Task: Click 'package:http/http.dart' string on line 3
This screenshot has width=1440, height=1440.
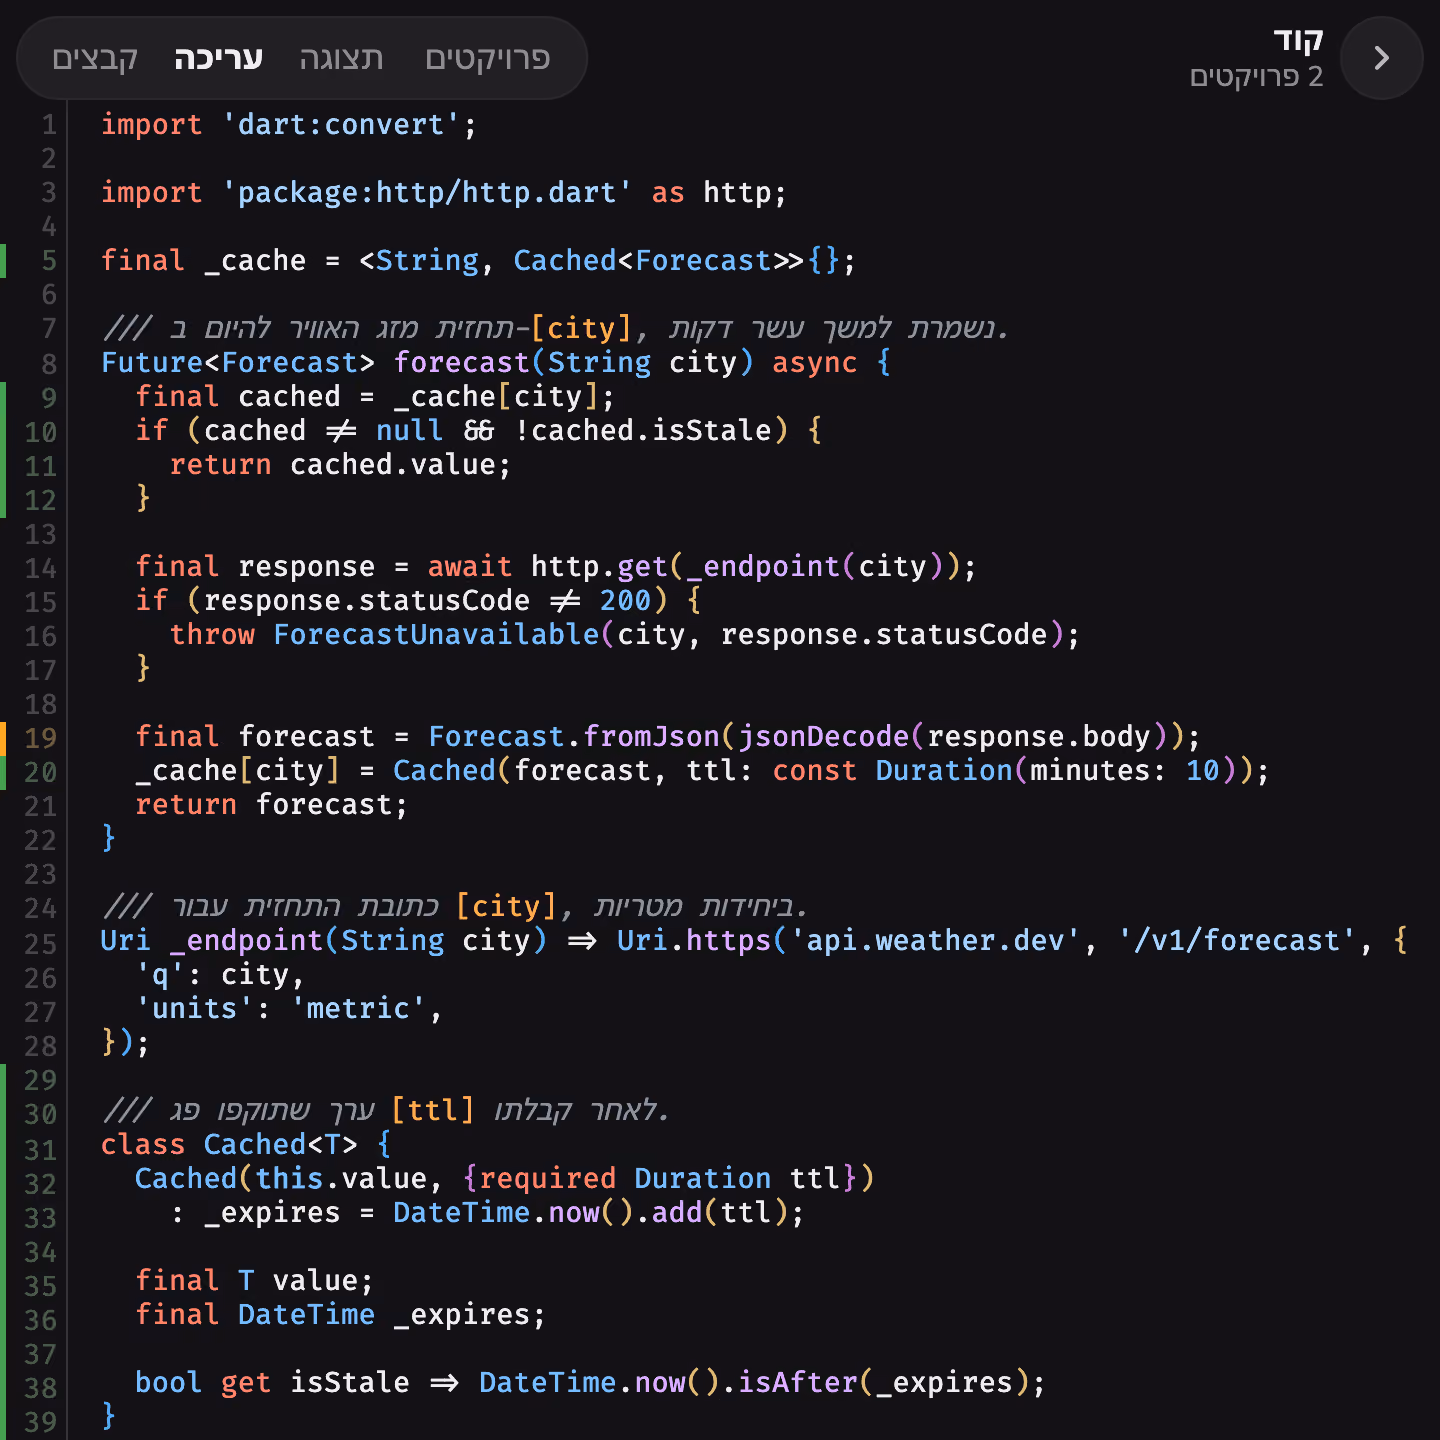Action: pos(427,193)
